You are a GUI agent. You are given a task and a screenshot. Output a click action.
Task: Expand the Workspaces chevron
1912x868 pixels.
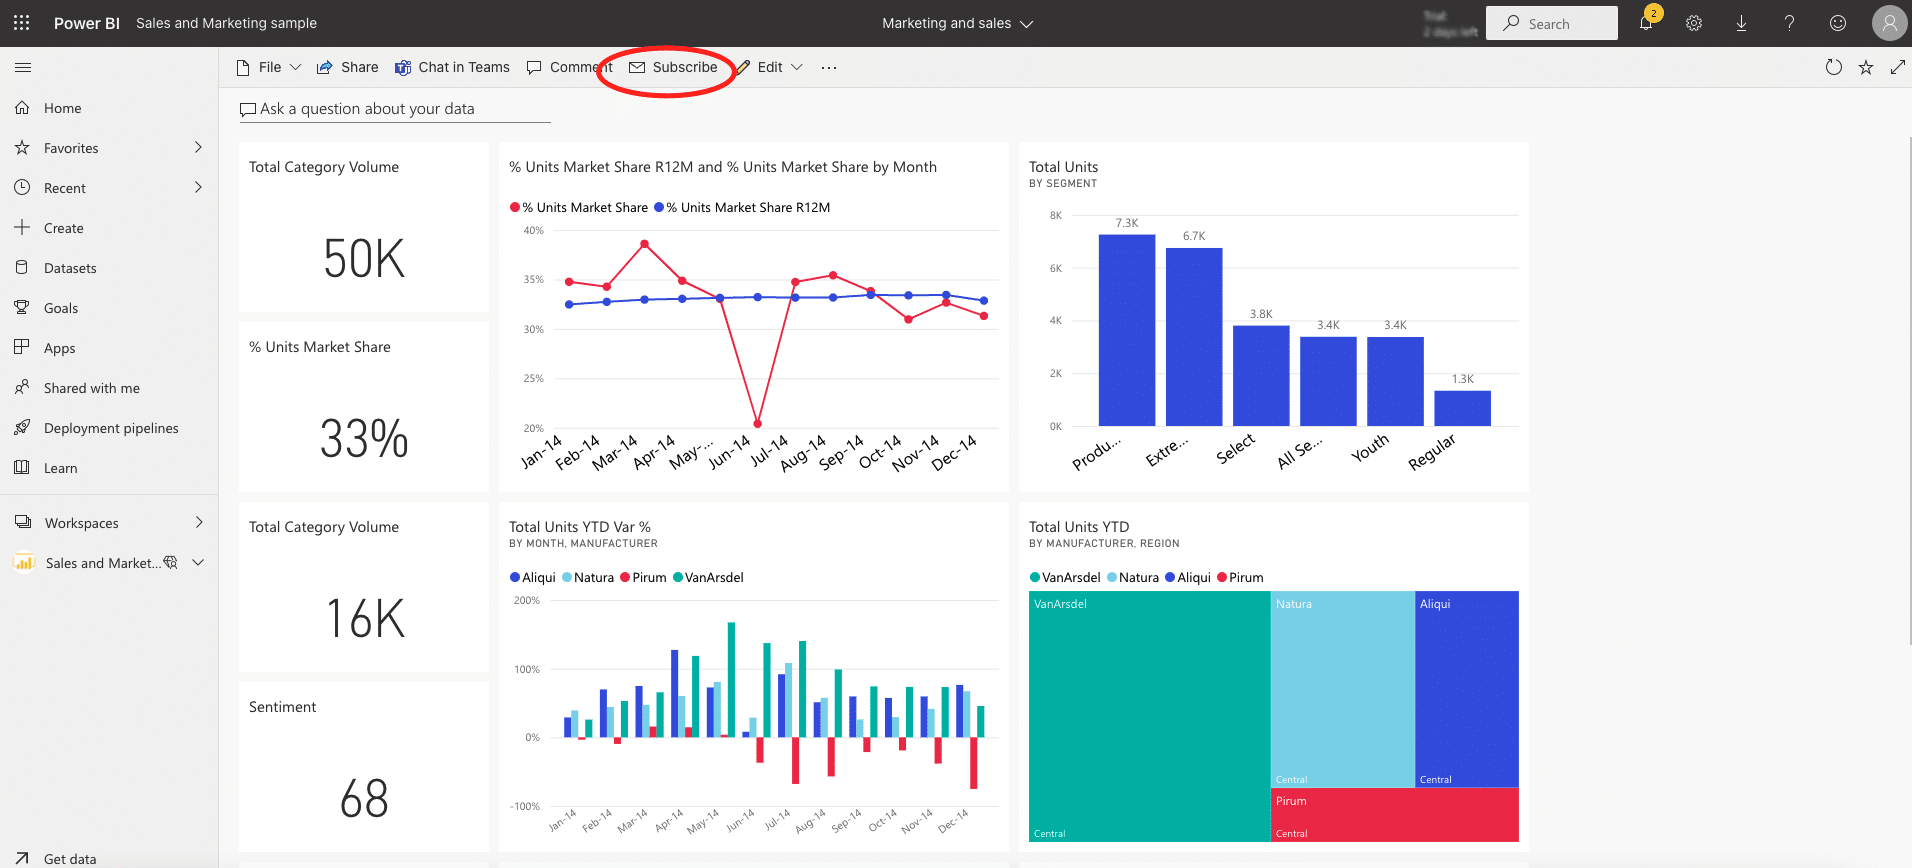pos(198,522)
